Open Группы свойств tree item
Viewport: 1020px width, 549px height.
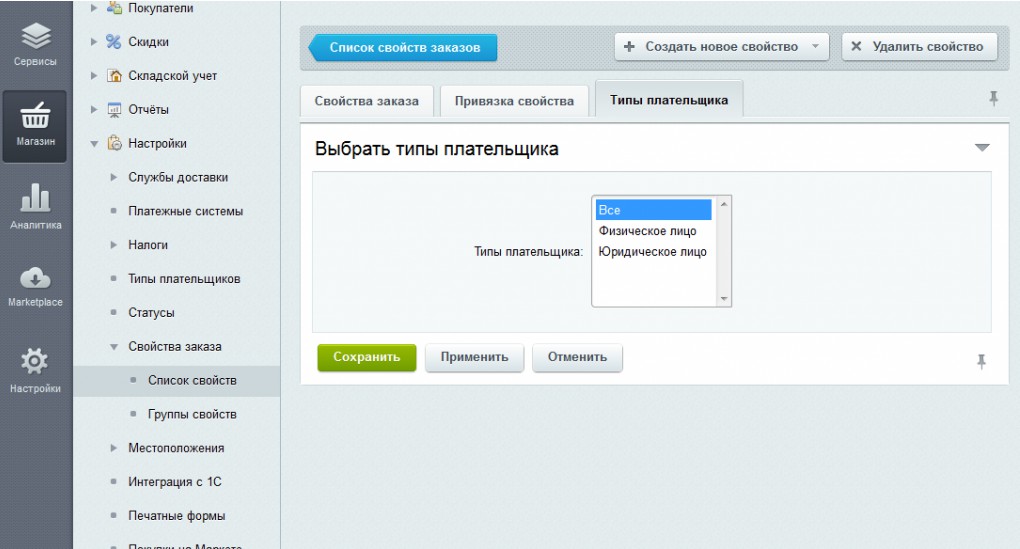[192, 414]
